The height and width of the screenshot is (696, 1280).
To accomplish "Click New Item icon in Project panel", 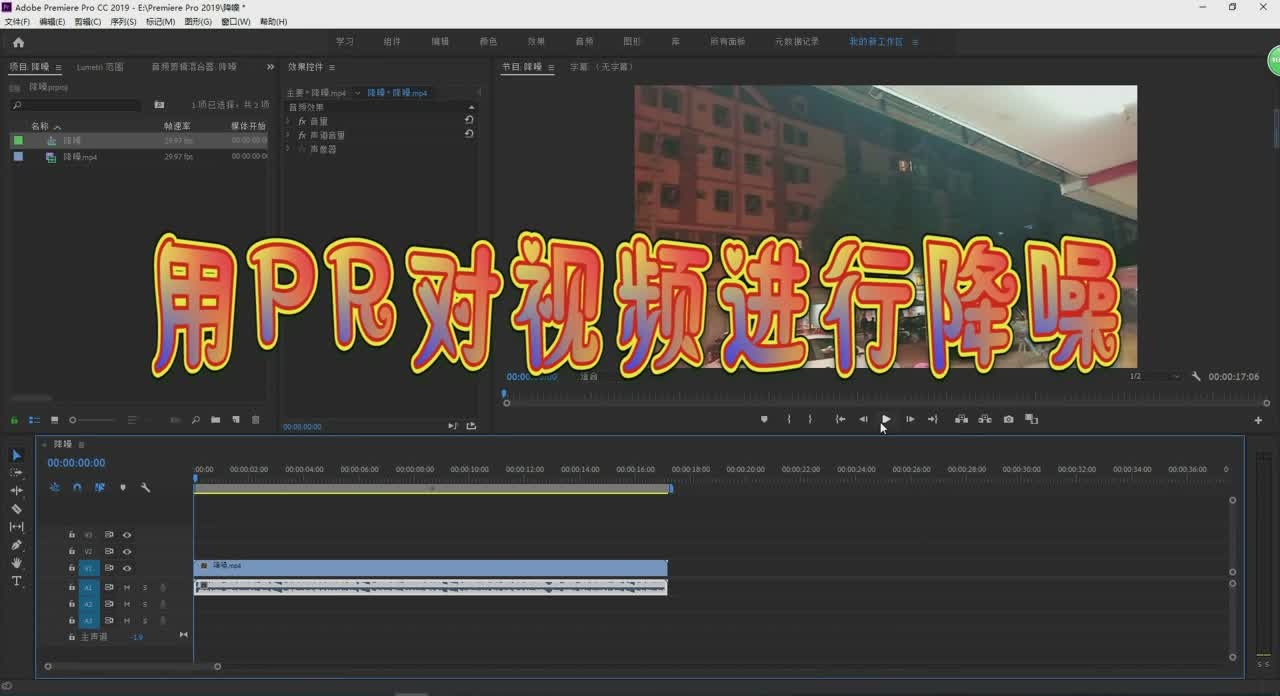I will 236,420.
